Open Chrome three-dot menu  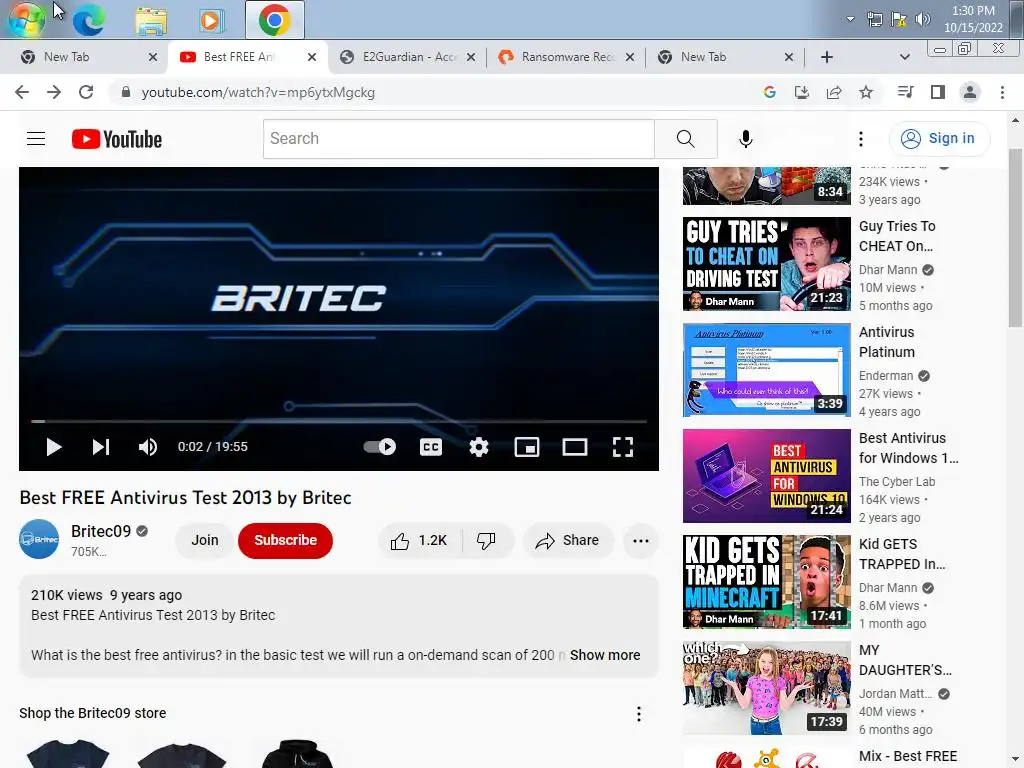(1002, 92)
